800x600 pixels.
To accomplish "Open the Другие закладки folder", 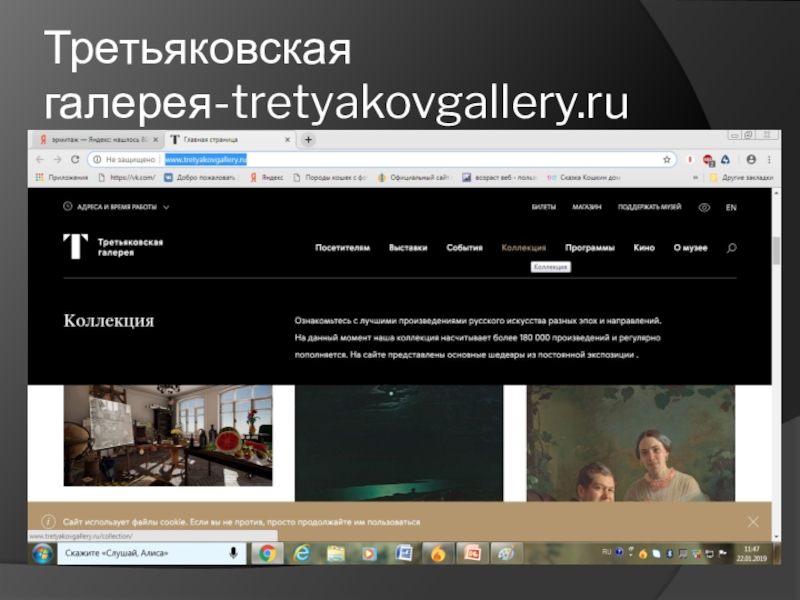I will [741, 178].
